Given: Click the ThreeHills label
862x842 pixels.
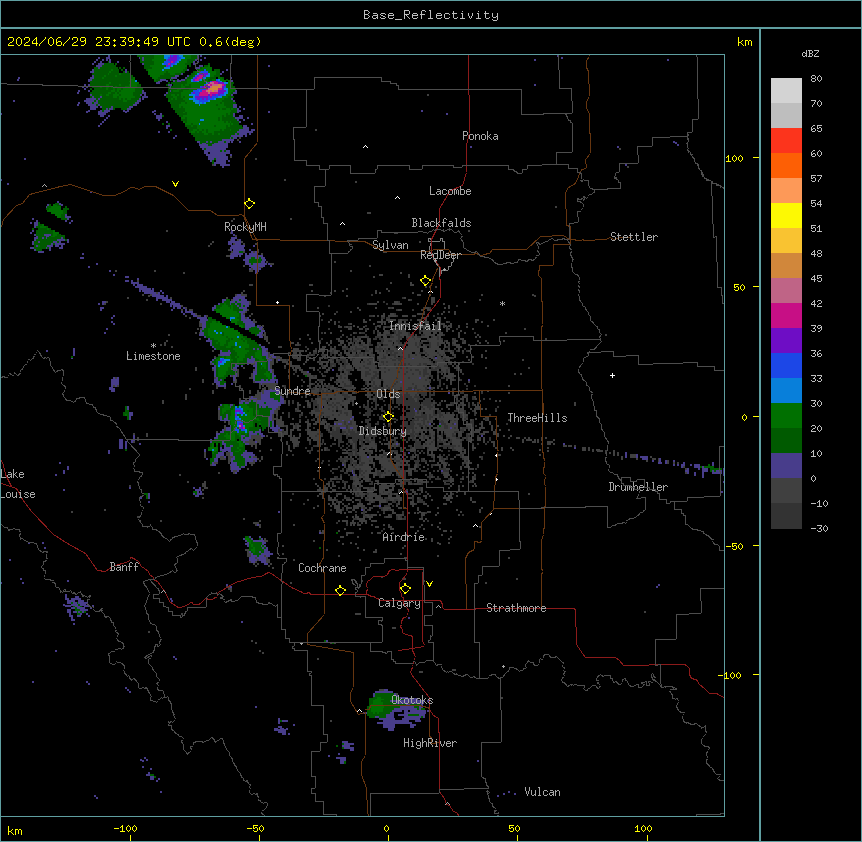Looking at the screenshot, I should click(x=537, y=418).
